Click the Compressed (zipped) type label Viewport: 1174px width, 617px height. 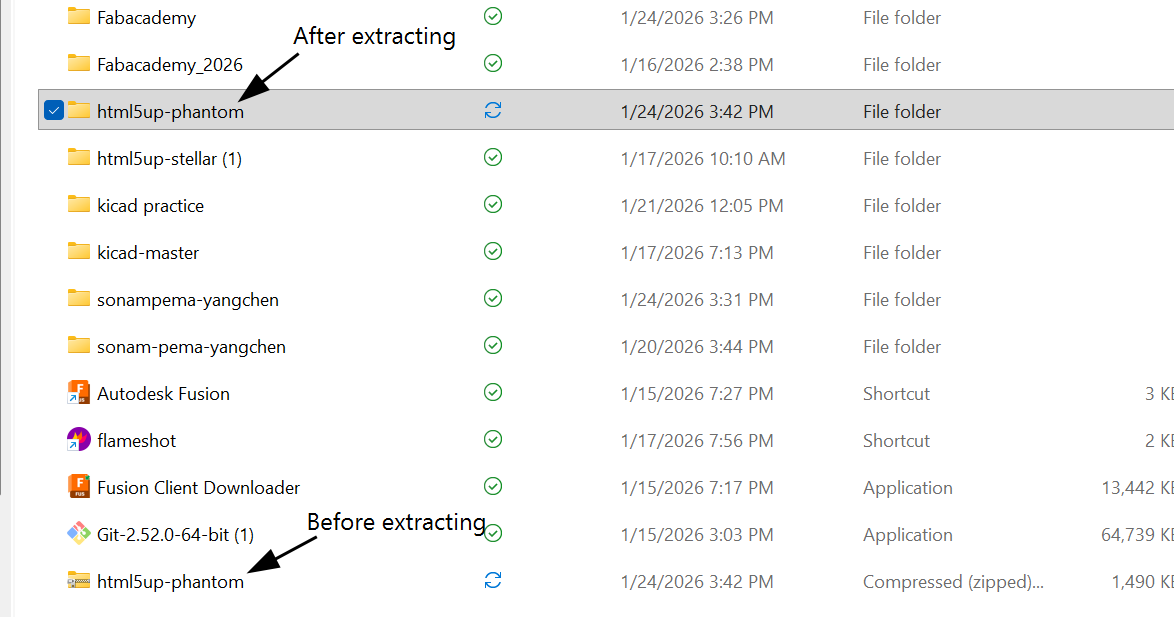tap(952, 581)
